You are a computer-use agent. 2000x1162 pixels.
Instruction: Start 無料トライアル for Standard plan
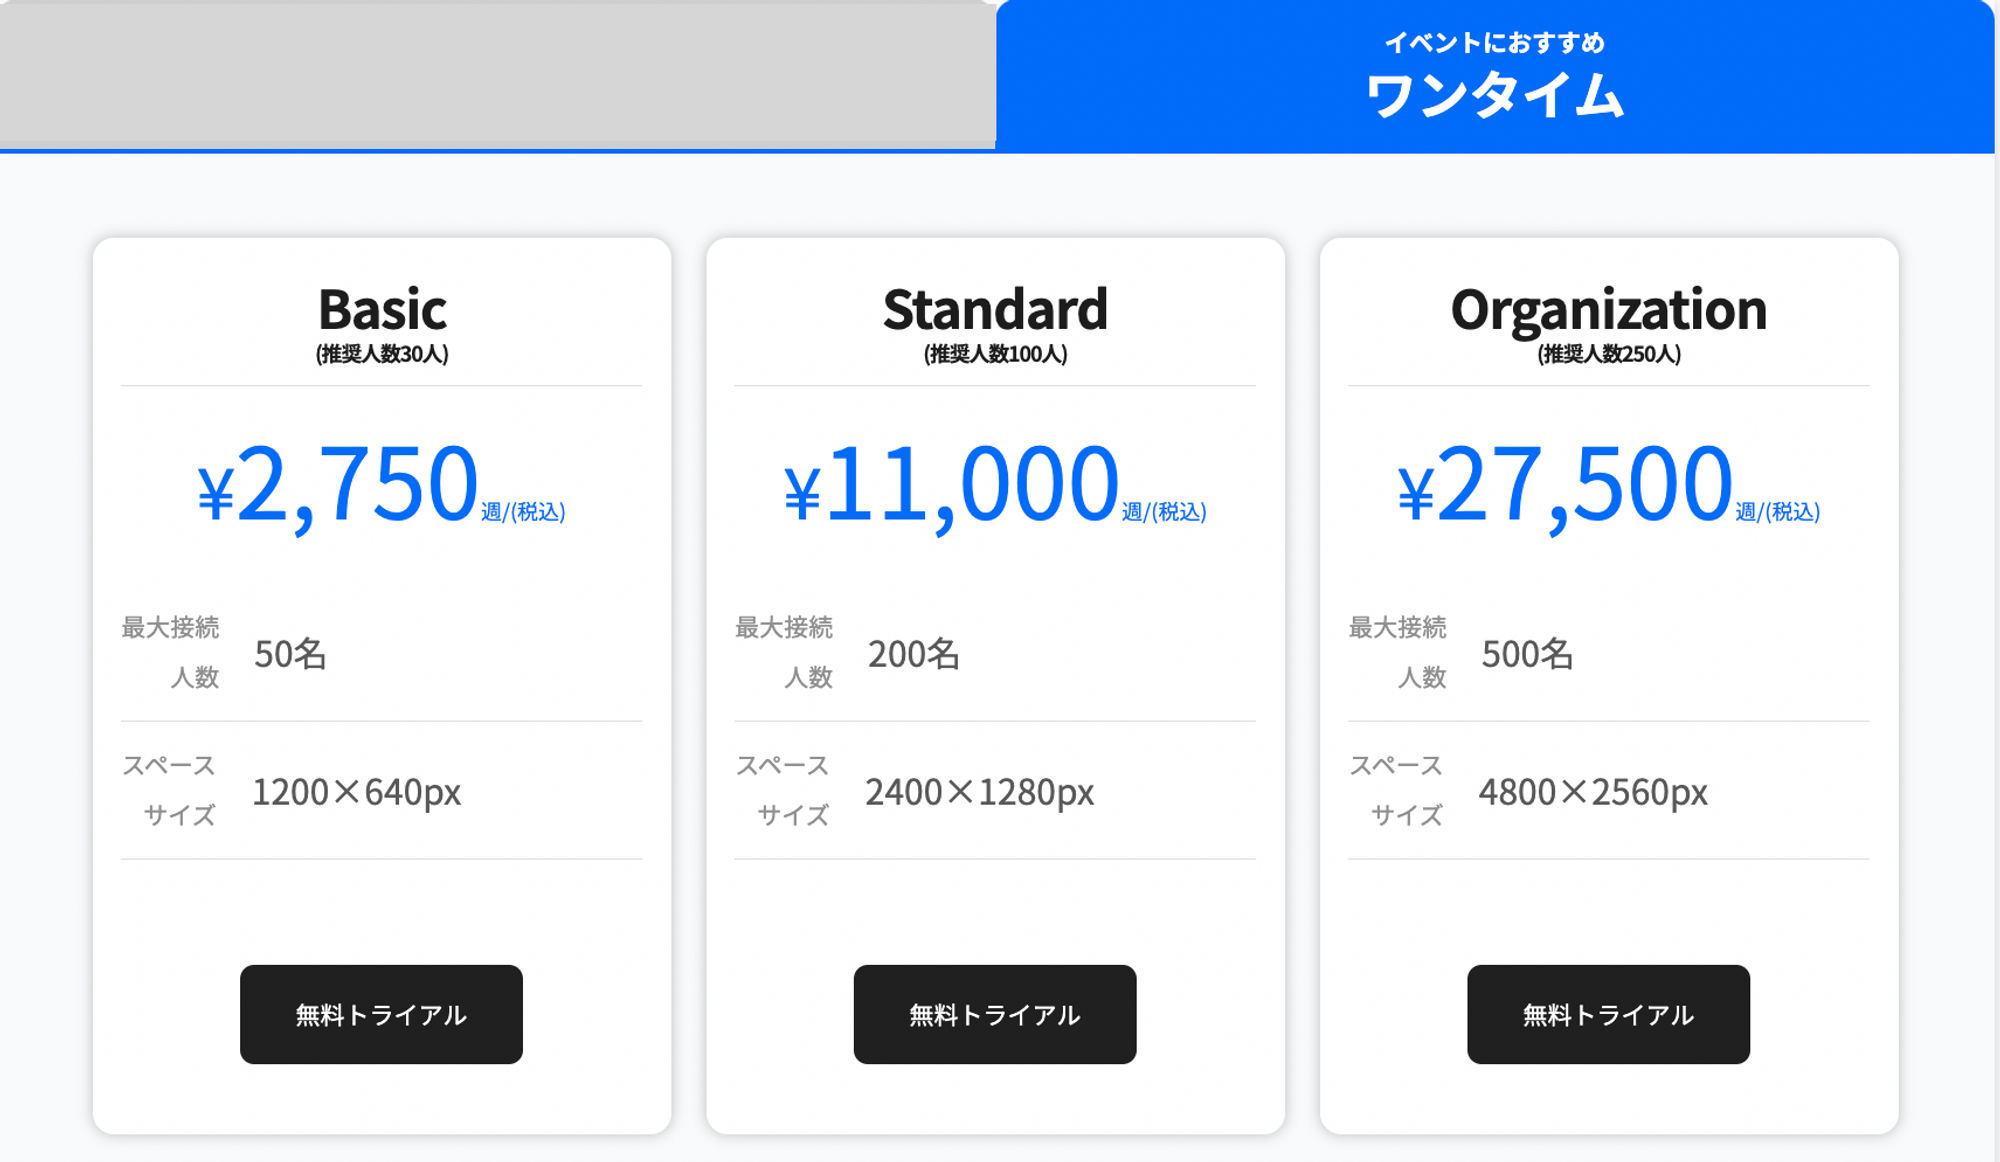995,1014
